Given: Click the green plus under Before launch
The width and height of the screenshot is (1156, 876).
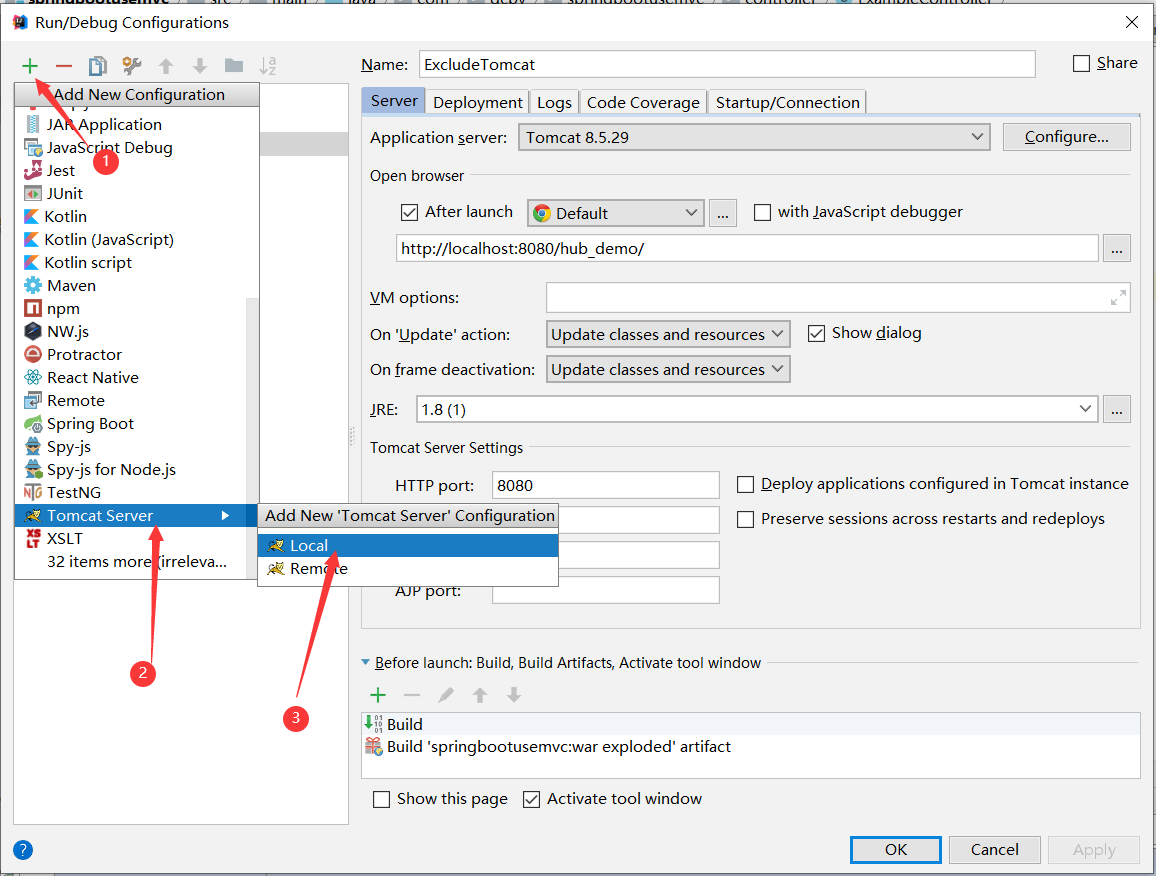Looking at the screenshot, I should [x=377, y=695].
